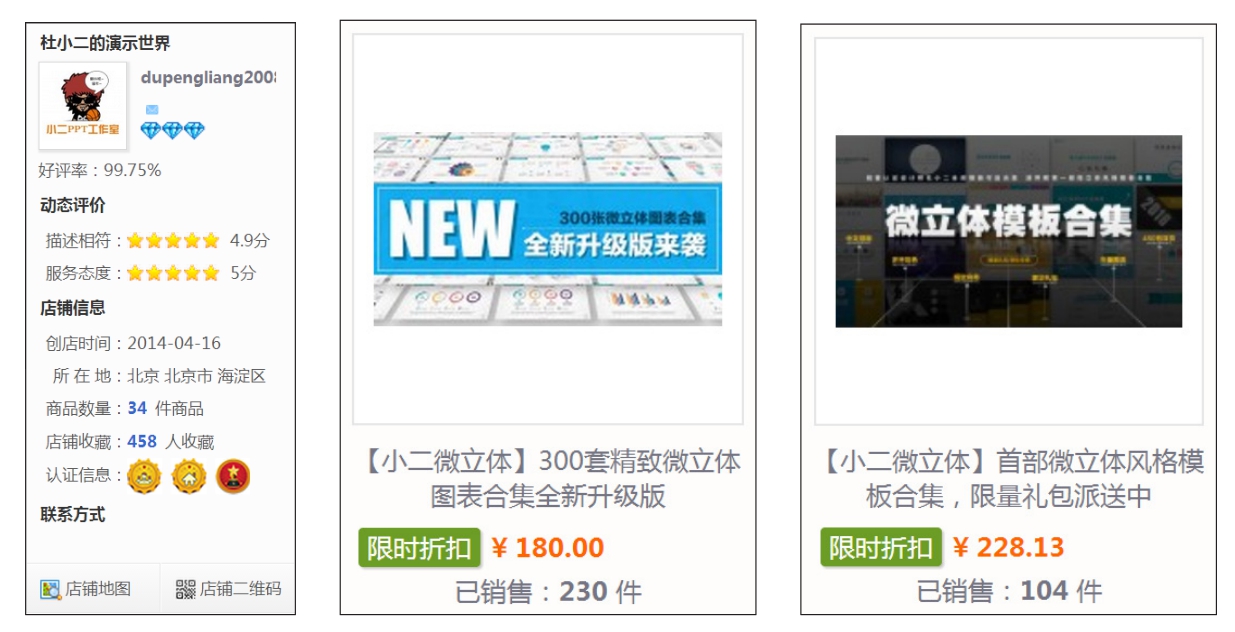Click 限时折扣 badge beside ¥228.13
The image size is (1235, 632).
click(881, 547)
